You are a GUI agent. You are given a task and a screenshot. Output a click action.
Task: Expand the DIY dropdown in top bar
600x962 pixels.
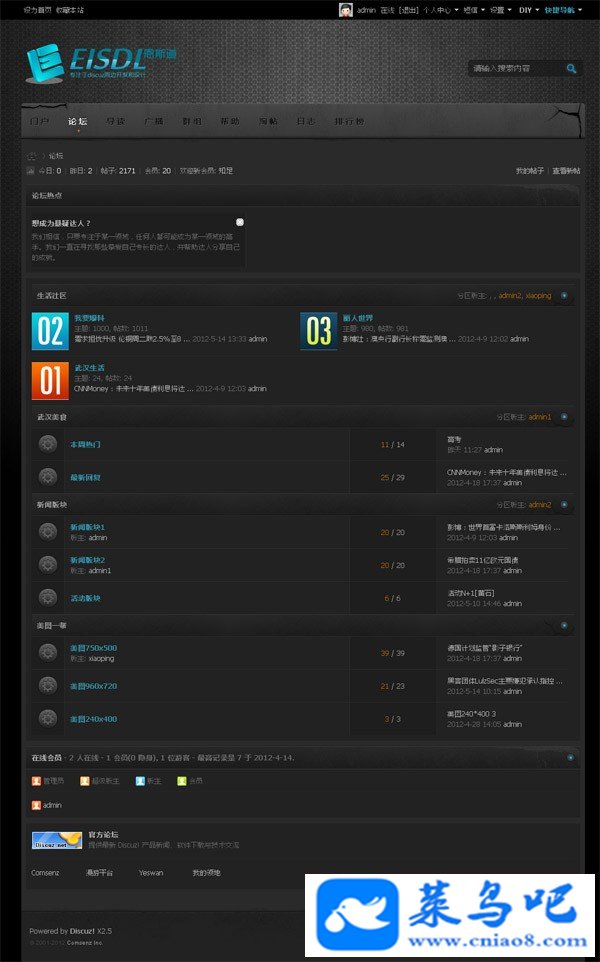point(529,10)
